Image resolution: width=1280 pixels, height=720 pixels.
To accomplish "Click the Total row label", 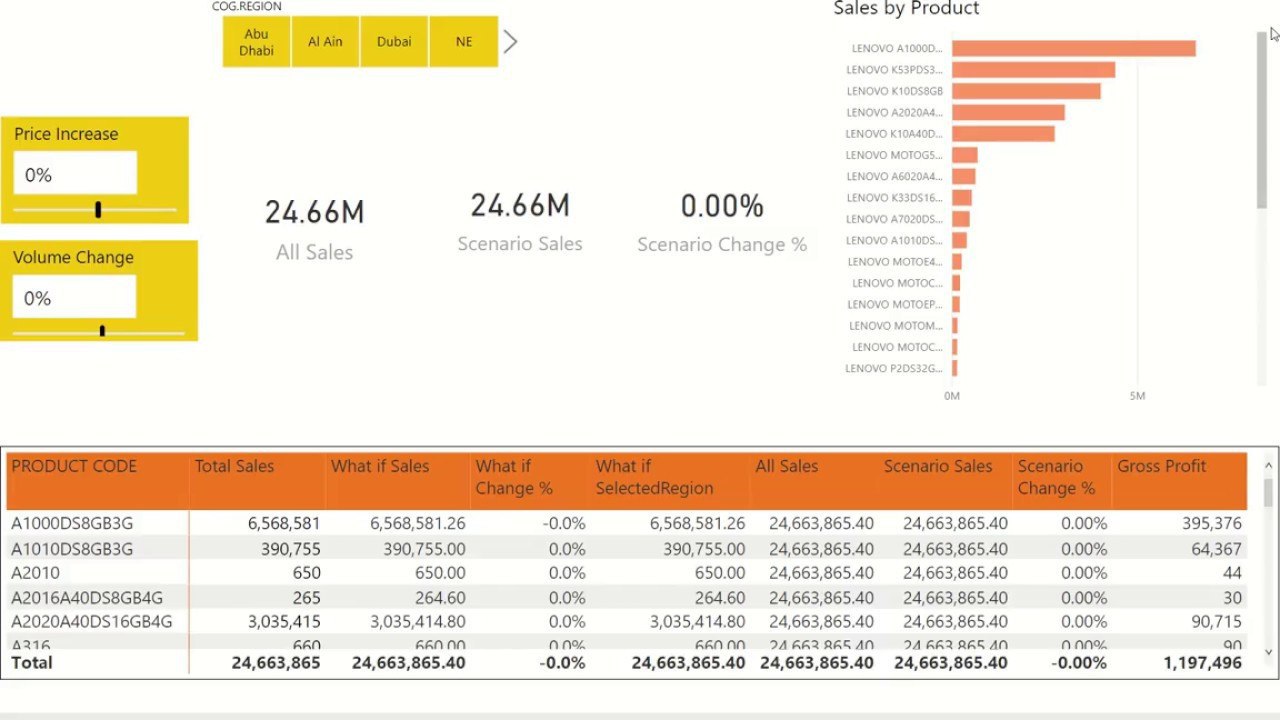I will tap(32, 662).
